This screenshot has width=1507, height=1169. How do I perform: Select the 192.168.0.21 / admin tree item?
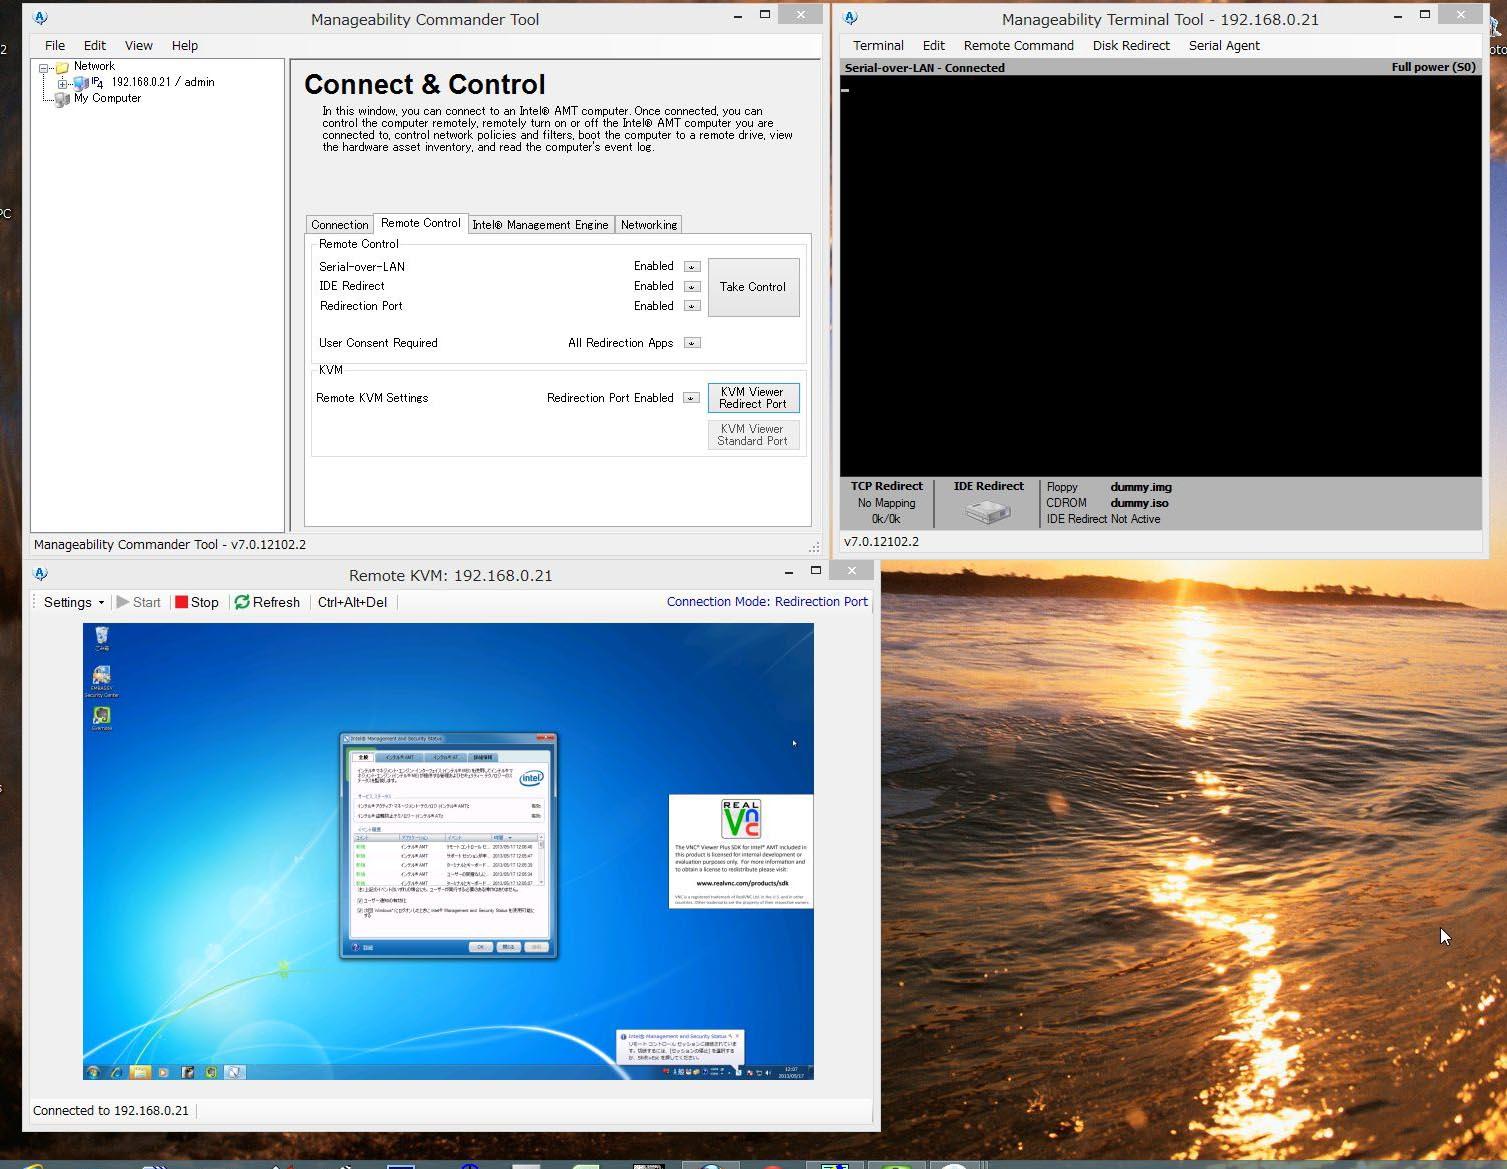(163, 83)
